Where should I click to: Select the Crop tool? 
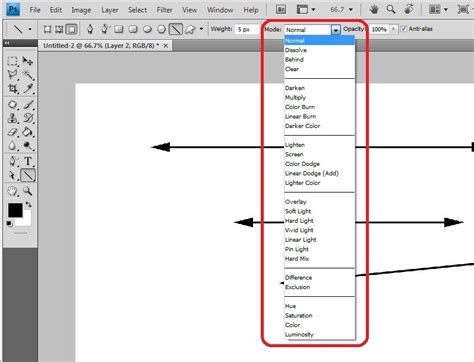tap(12, 89)
